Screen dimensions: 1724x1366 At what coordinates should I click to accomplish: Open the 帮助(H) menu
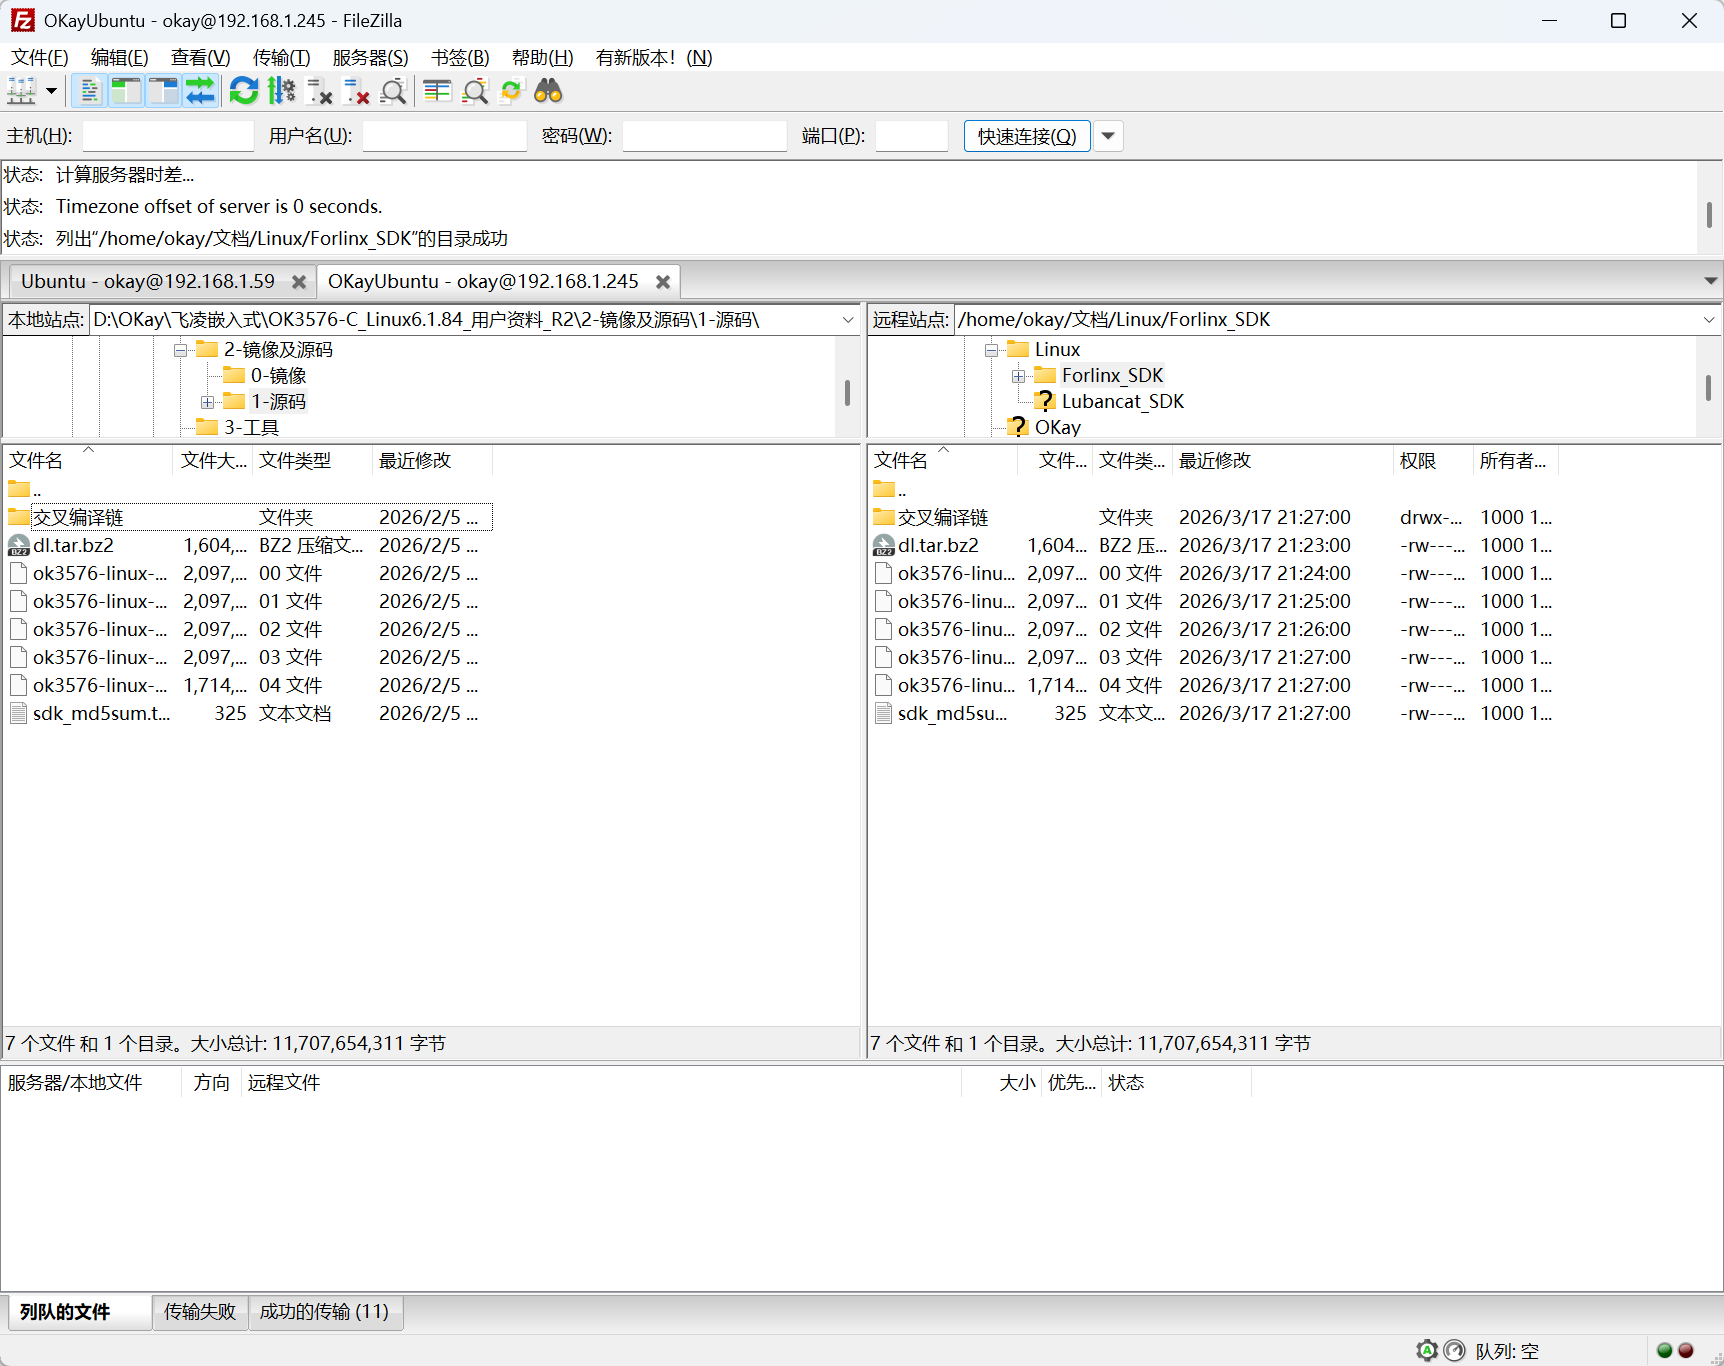pos(543,58)
